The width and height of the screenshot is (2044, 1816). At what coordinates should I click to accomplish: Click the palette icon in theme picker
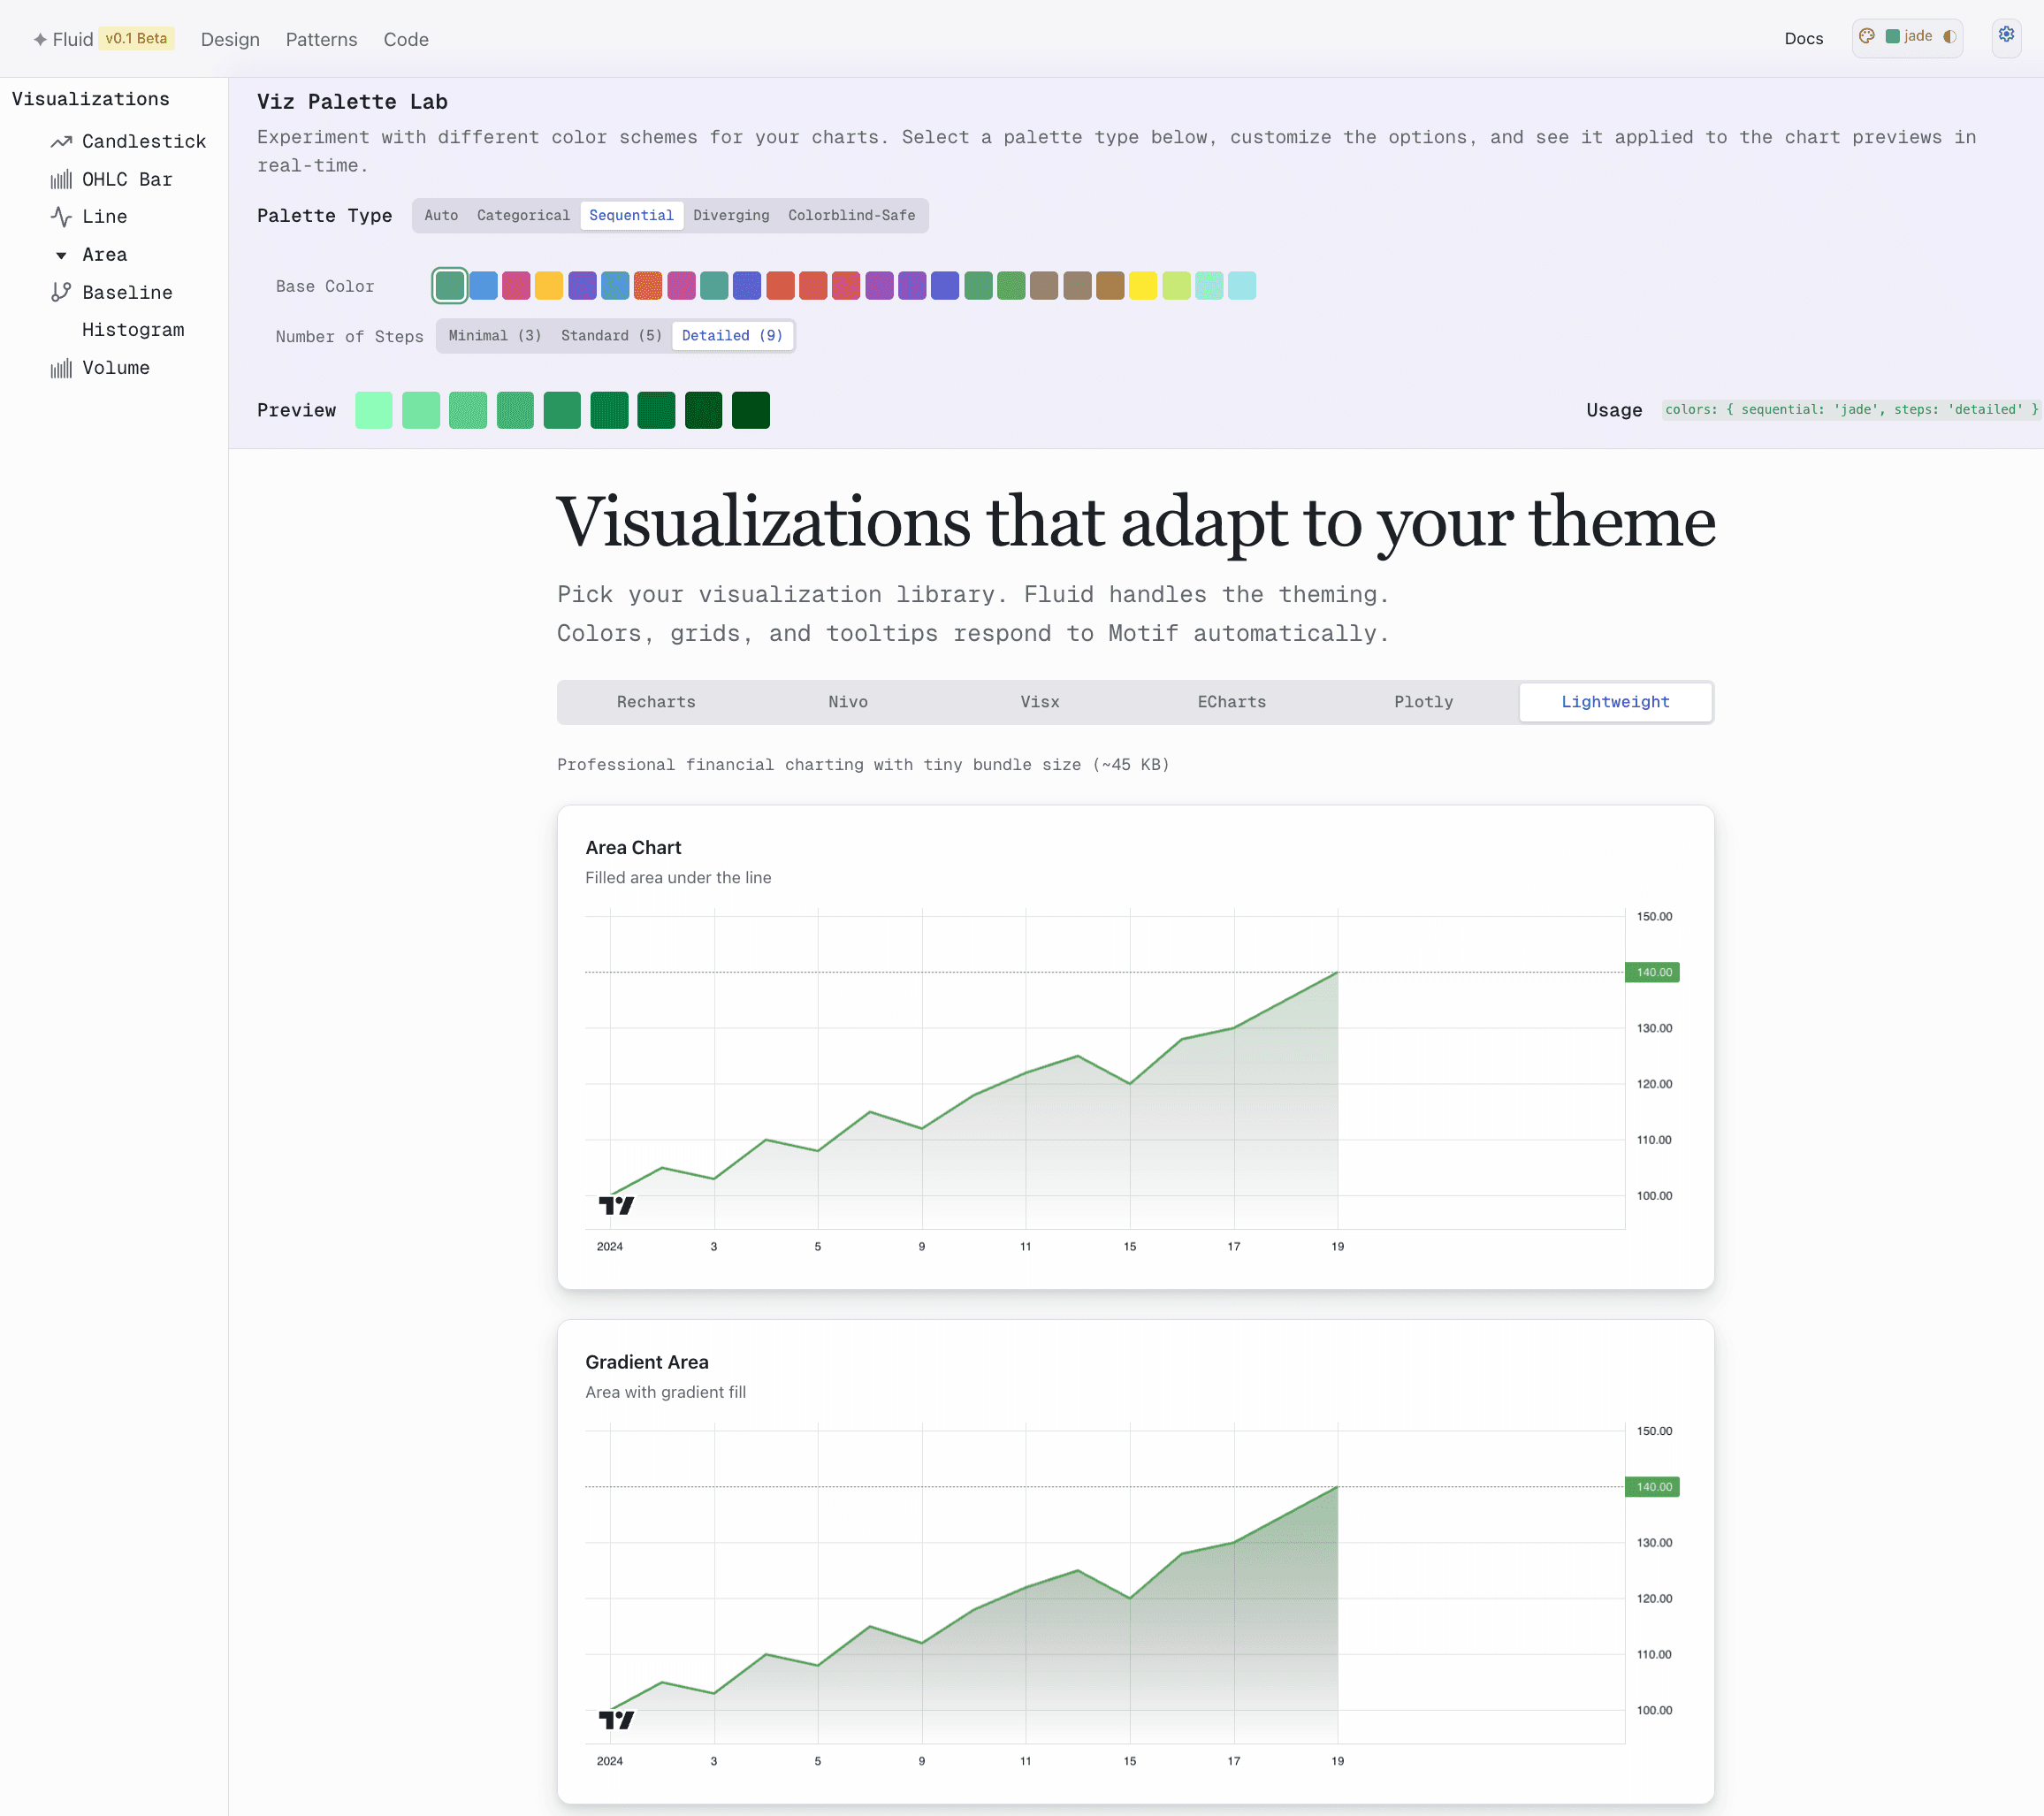[1866, 37]
